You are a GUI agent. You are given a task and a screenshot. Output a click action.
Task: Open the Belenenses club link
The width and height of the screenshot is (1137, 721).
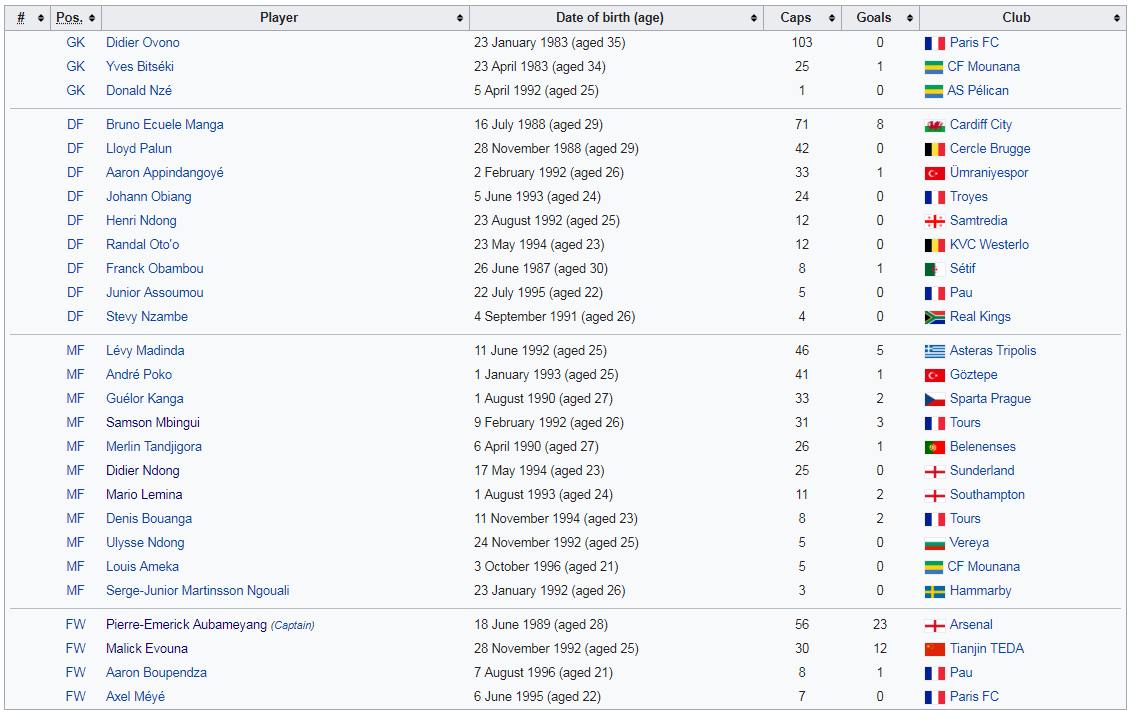pyautogui.click(x=983, y=447)
